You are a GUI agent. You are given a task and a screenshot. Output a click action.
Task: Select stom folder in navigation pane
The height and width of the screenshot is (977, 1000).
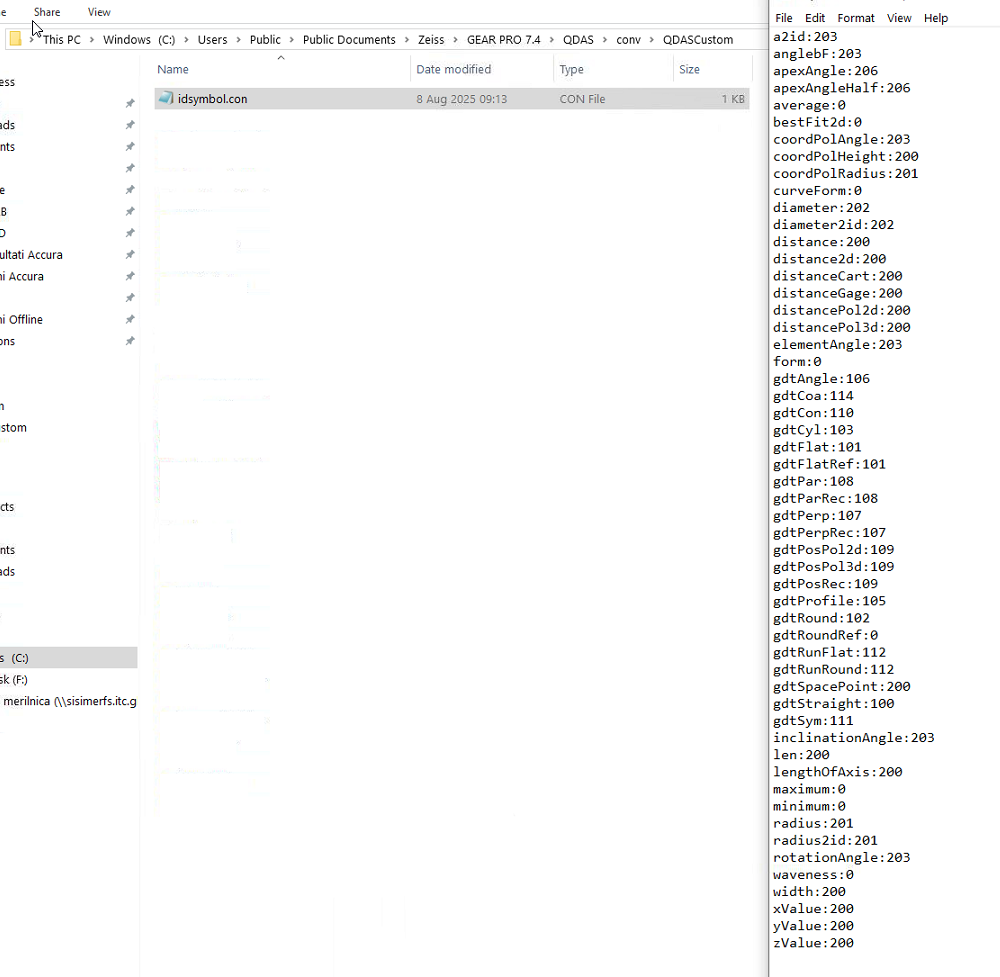(13, 427)
